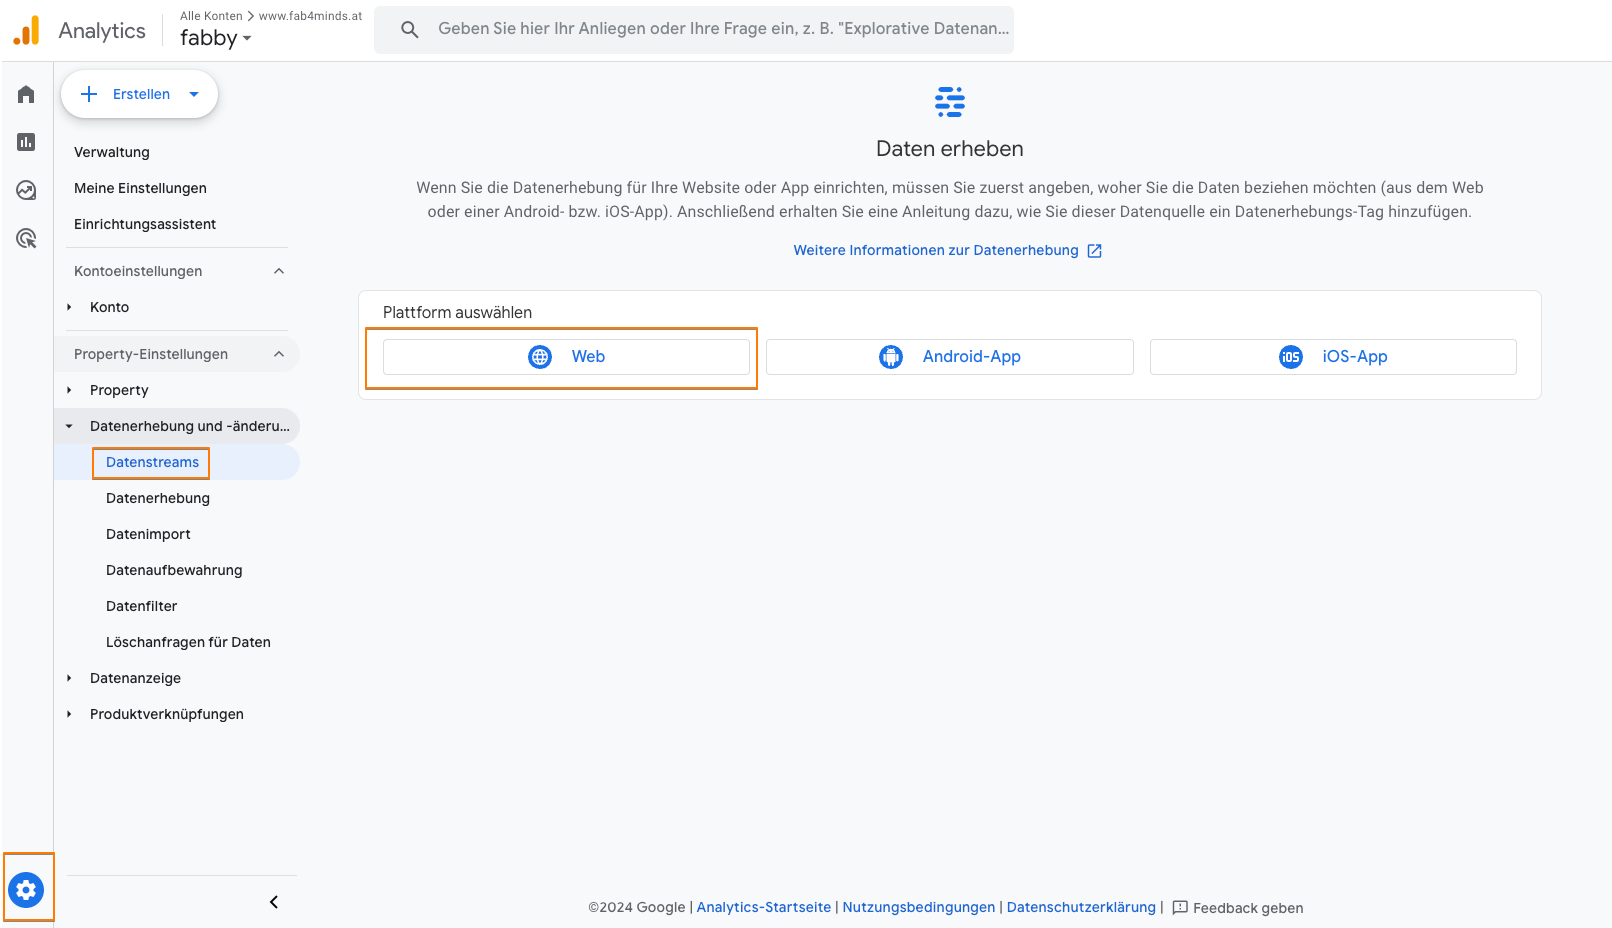1612x928 pixels.
Task: Choose the Web platform button
Action: point(566,357)
